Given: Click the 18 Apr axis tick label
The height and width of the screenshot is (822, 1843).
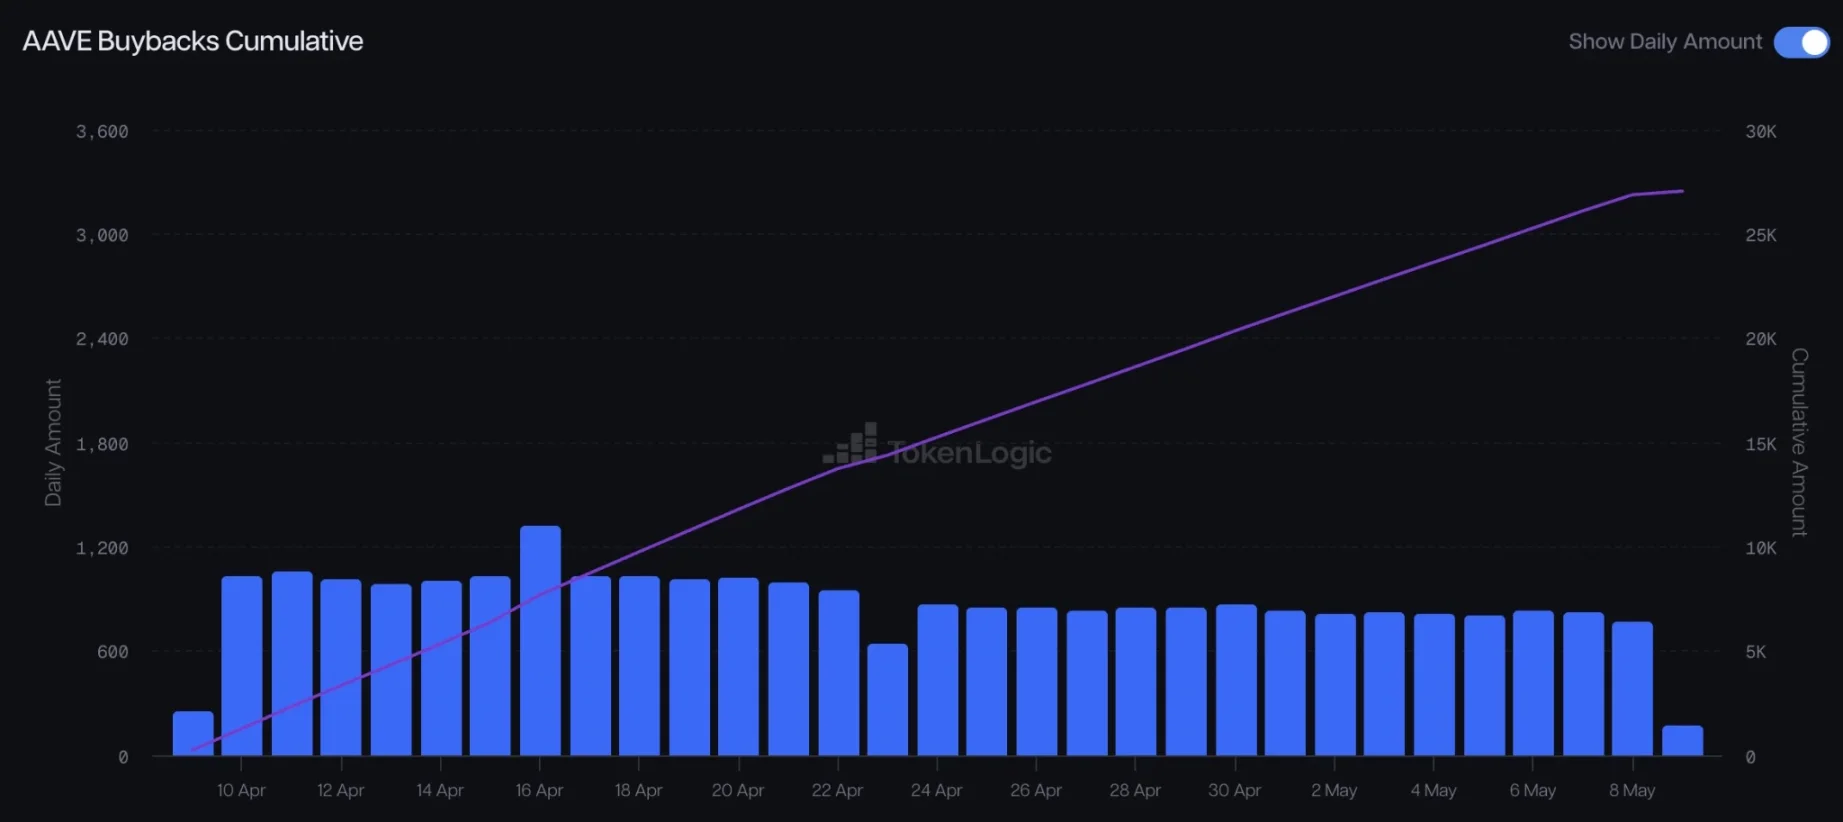Looking at the screenshot, I should 638,790.
